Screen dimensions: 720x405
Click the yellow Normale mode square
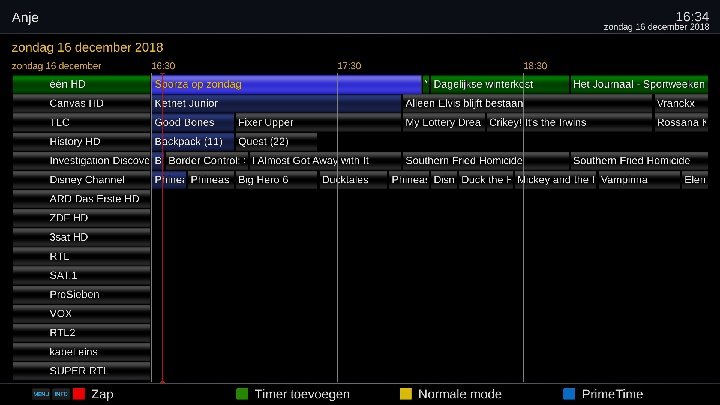click(x=405, y=394)
